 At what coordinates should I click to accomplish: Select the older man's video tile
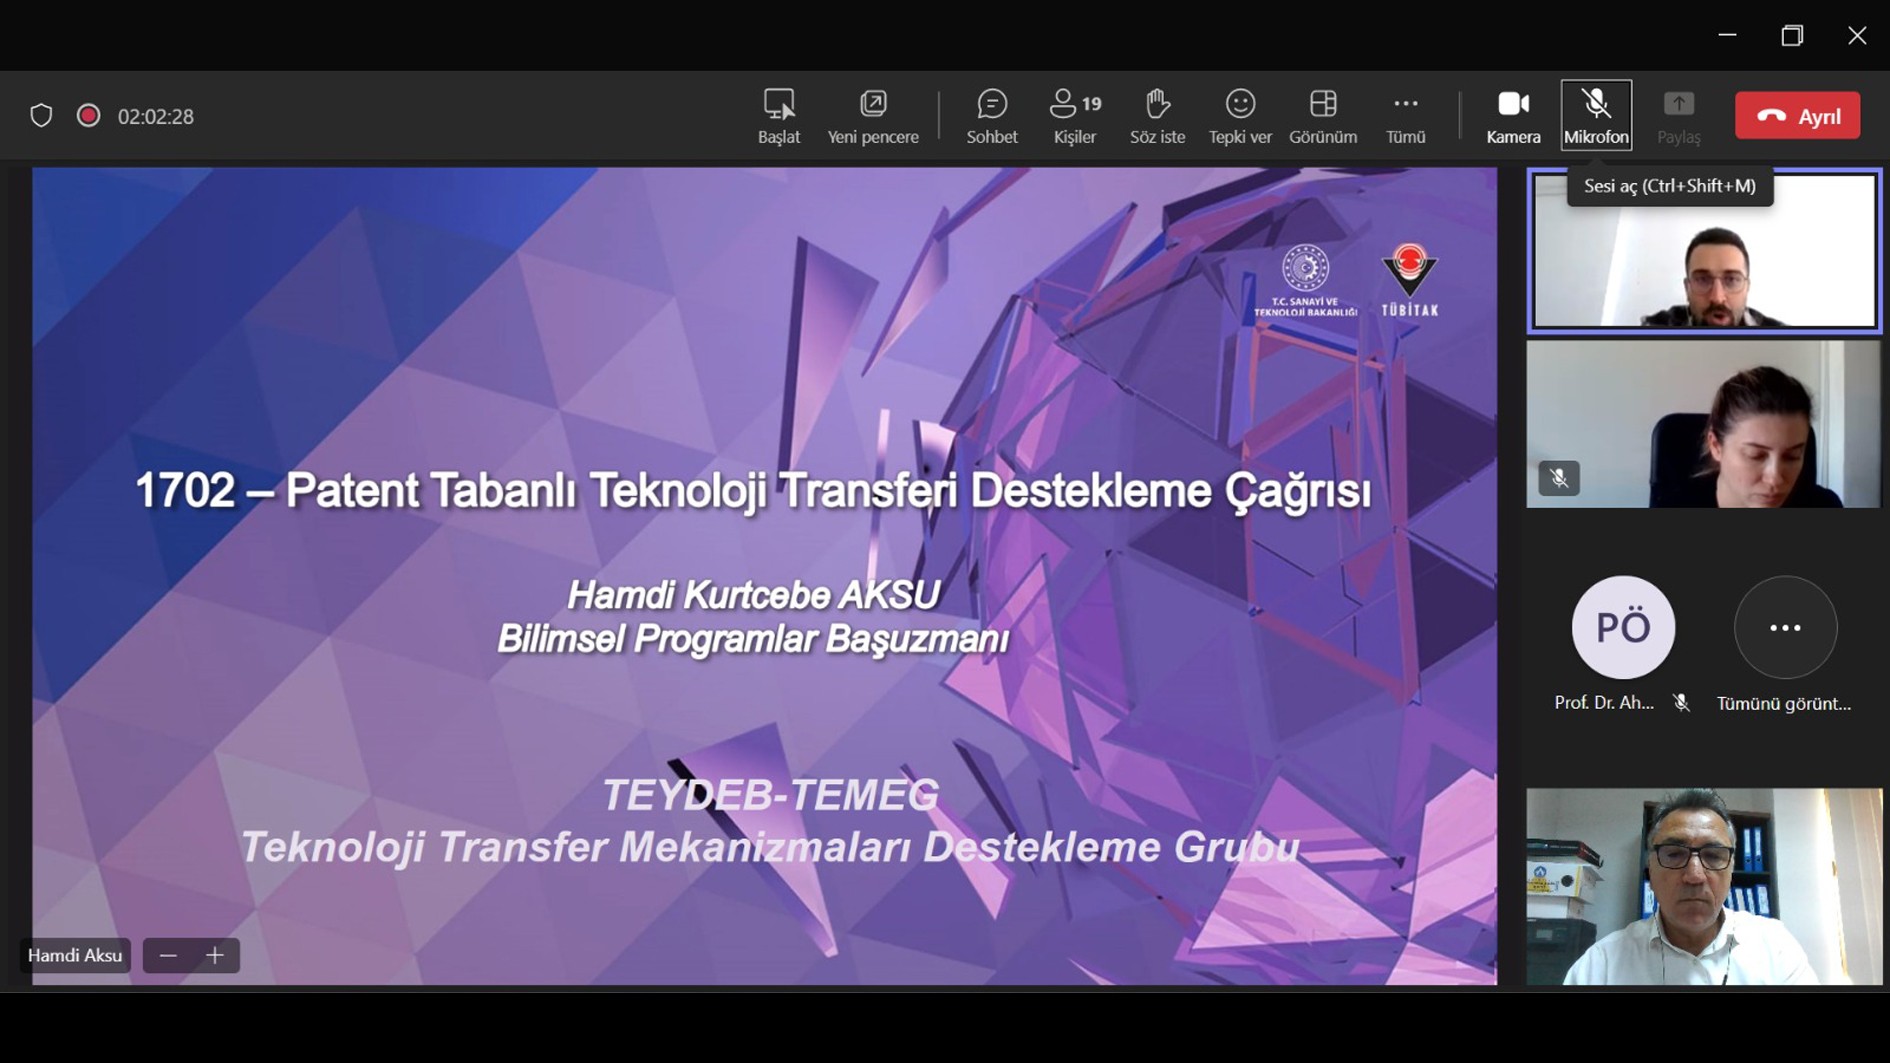[x=1704, y=886]
